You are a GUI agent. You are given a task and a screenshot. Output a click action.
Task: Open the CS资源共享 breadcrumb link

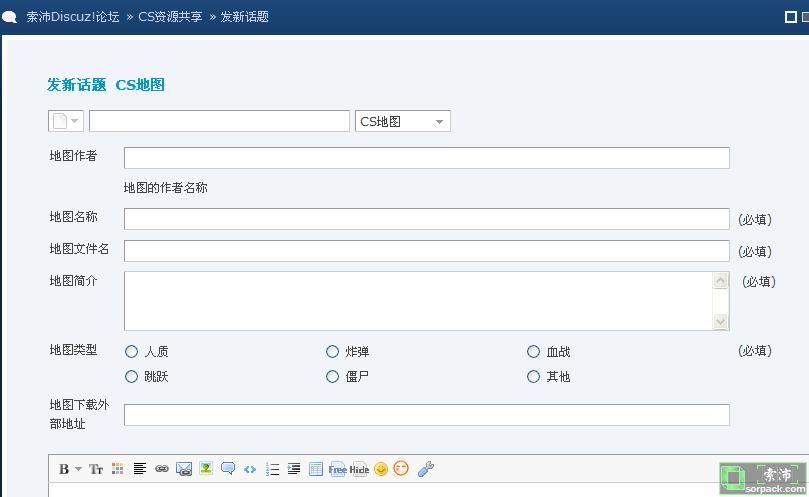click(x=170, y=17)
